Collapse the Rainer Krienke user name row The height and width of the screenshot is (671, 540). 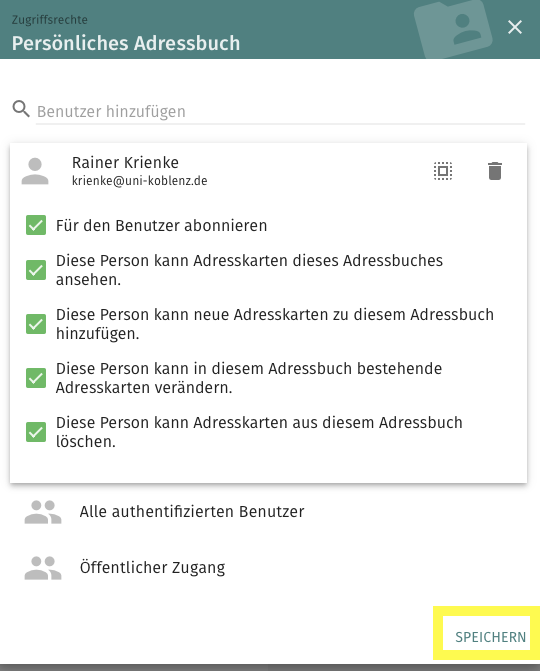point(268,171)
